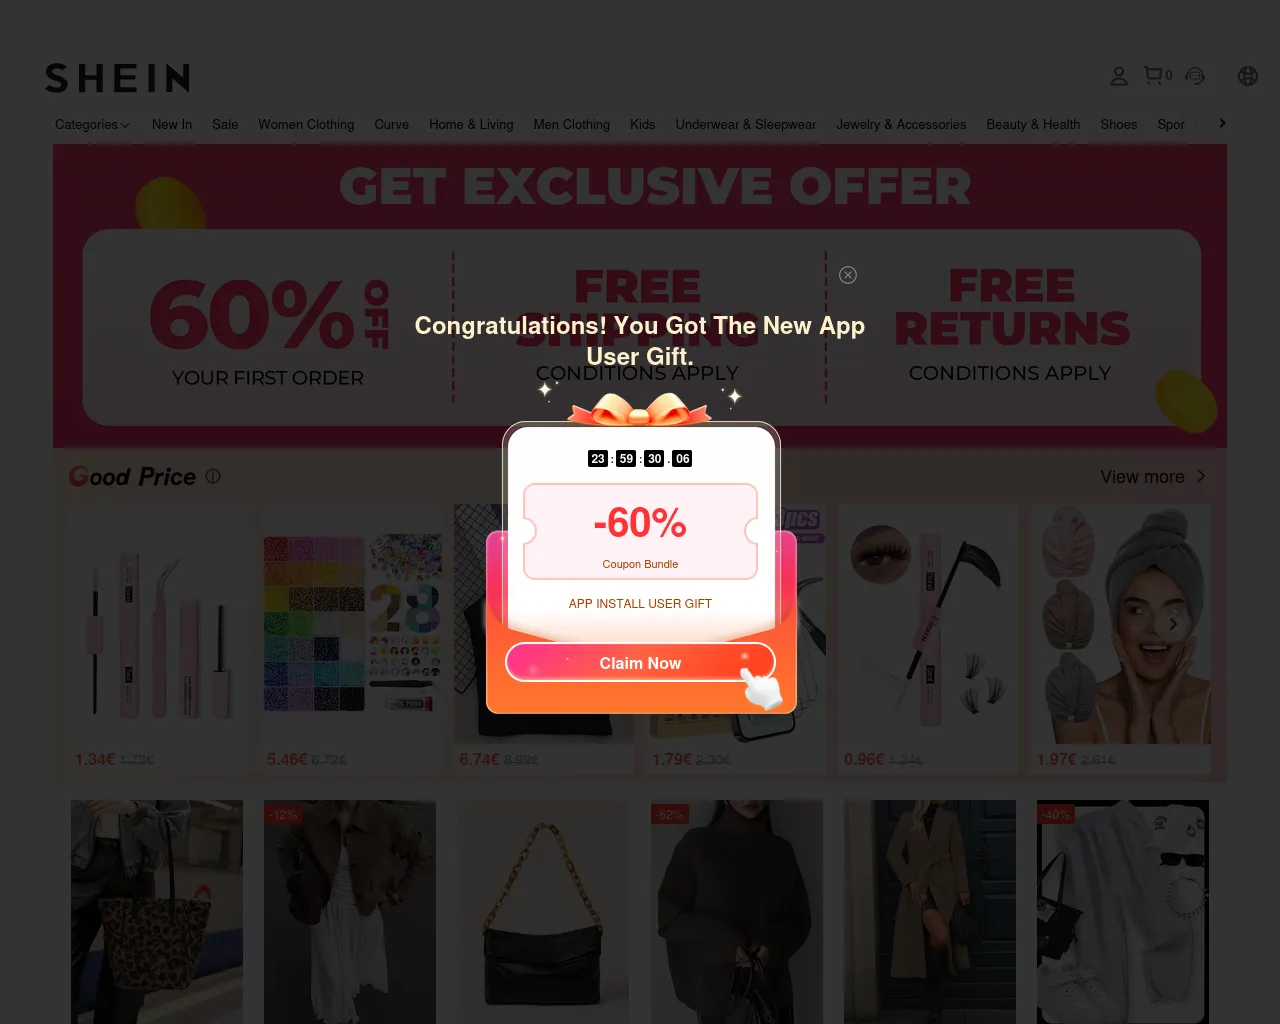Open the customer support headset icon

click(x=1195, y=75)
